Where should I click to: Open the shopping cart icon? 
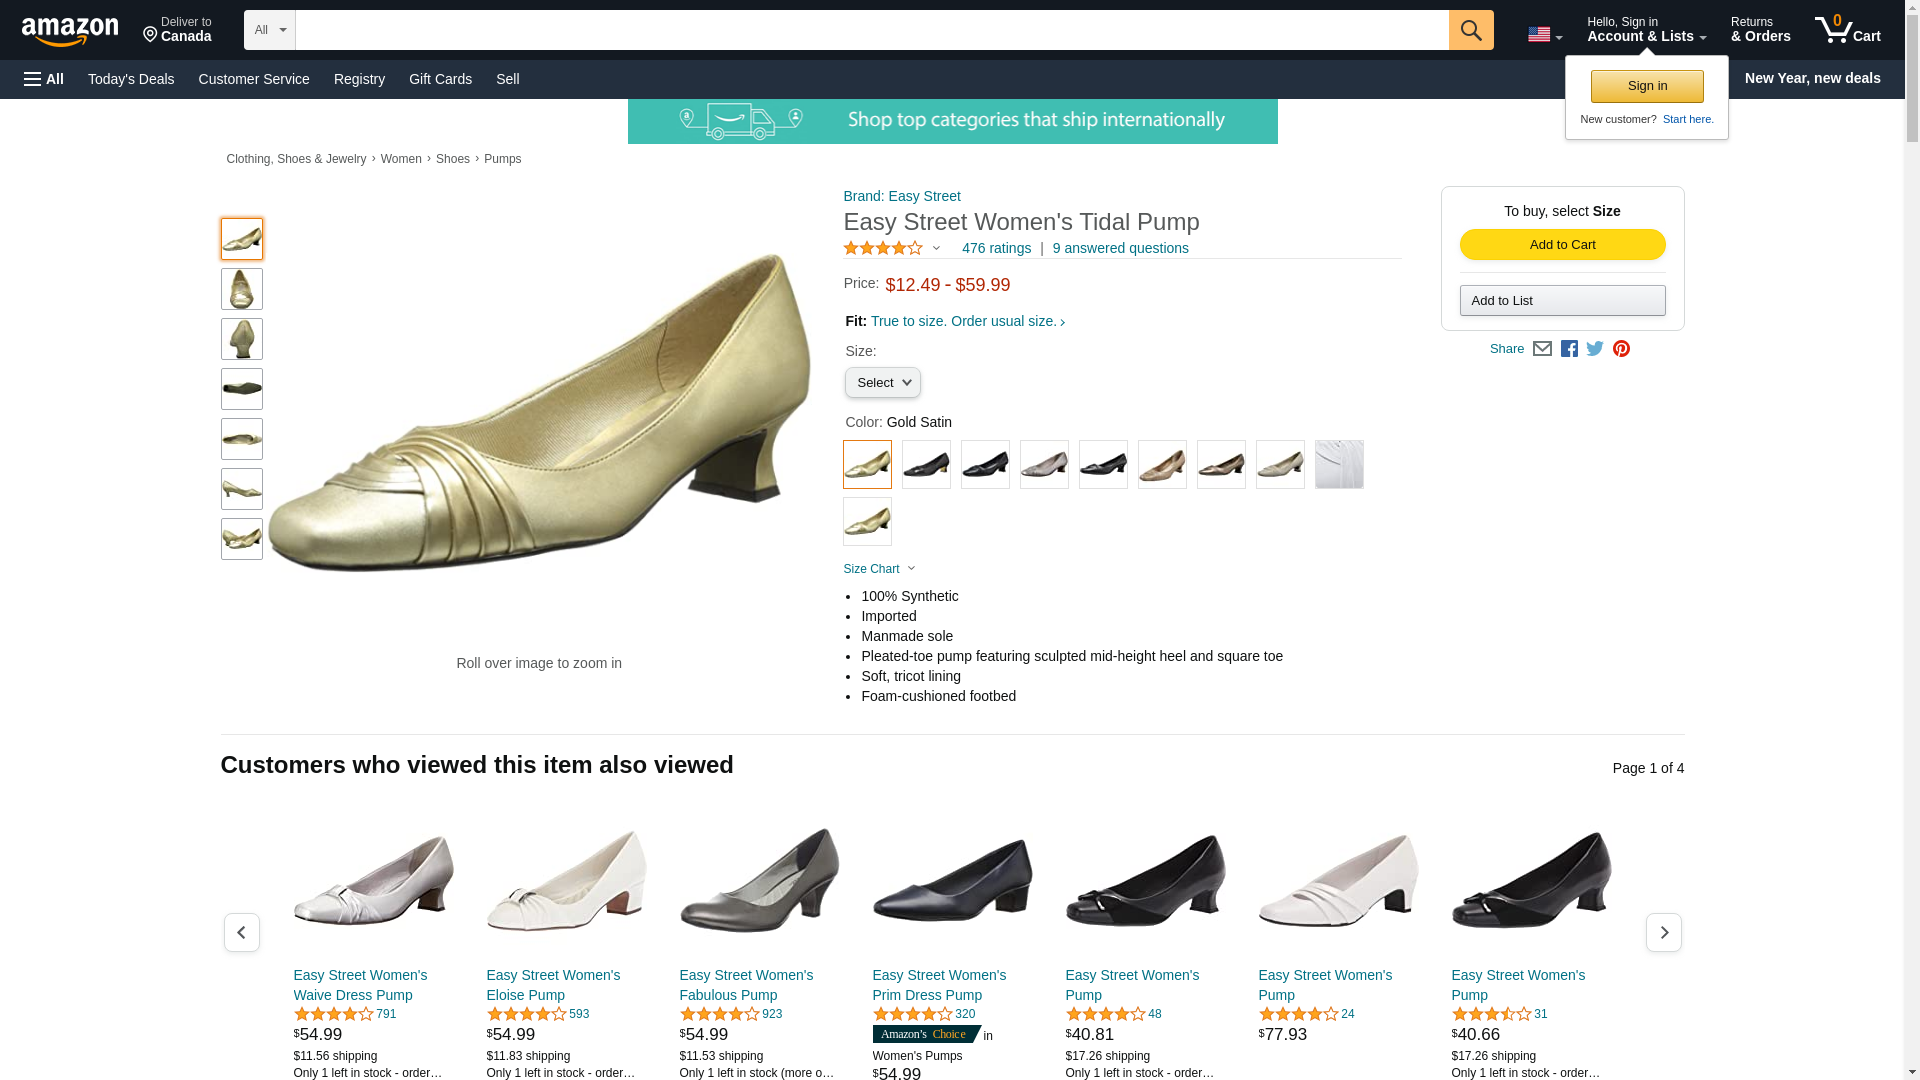[1847, 30]
